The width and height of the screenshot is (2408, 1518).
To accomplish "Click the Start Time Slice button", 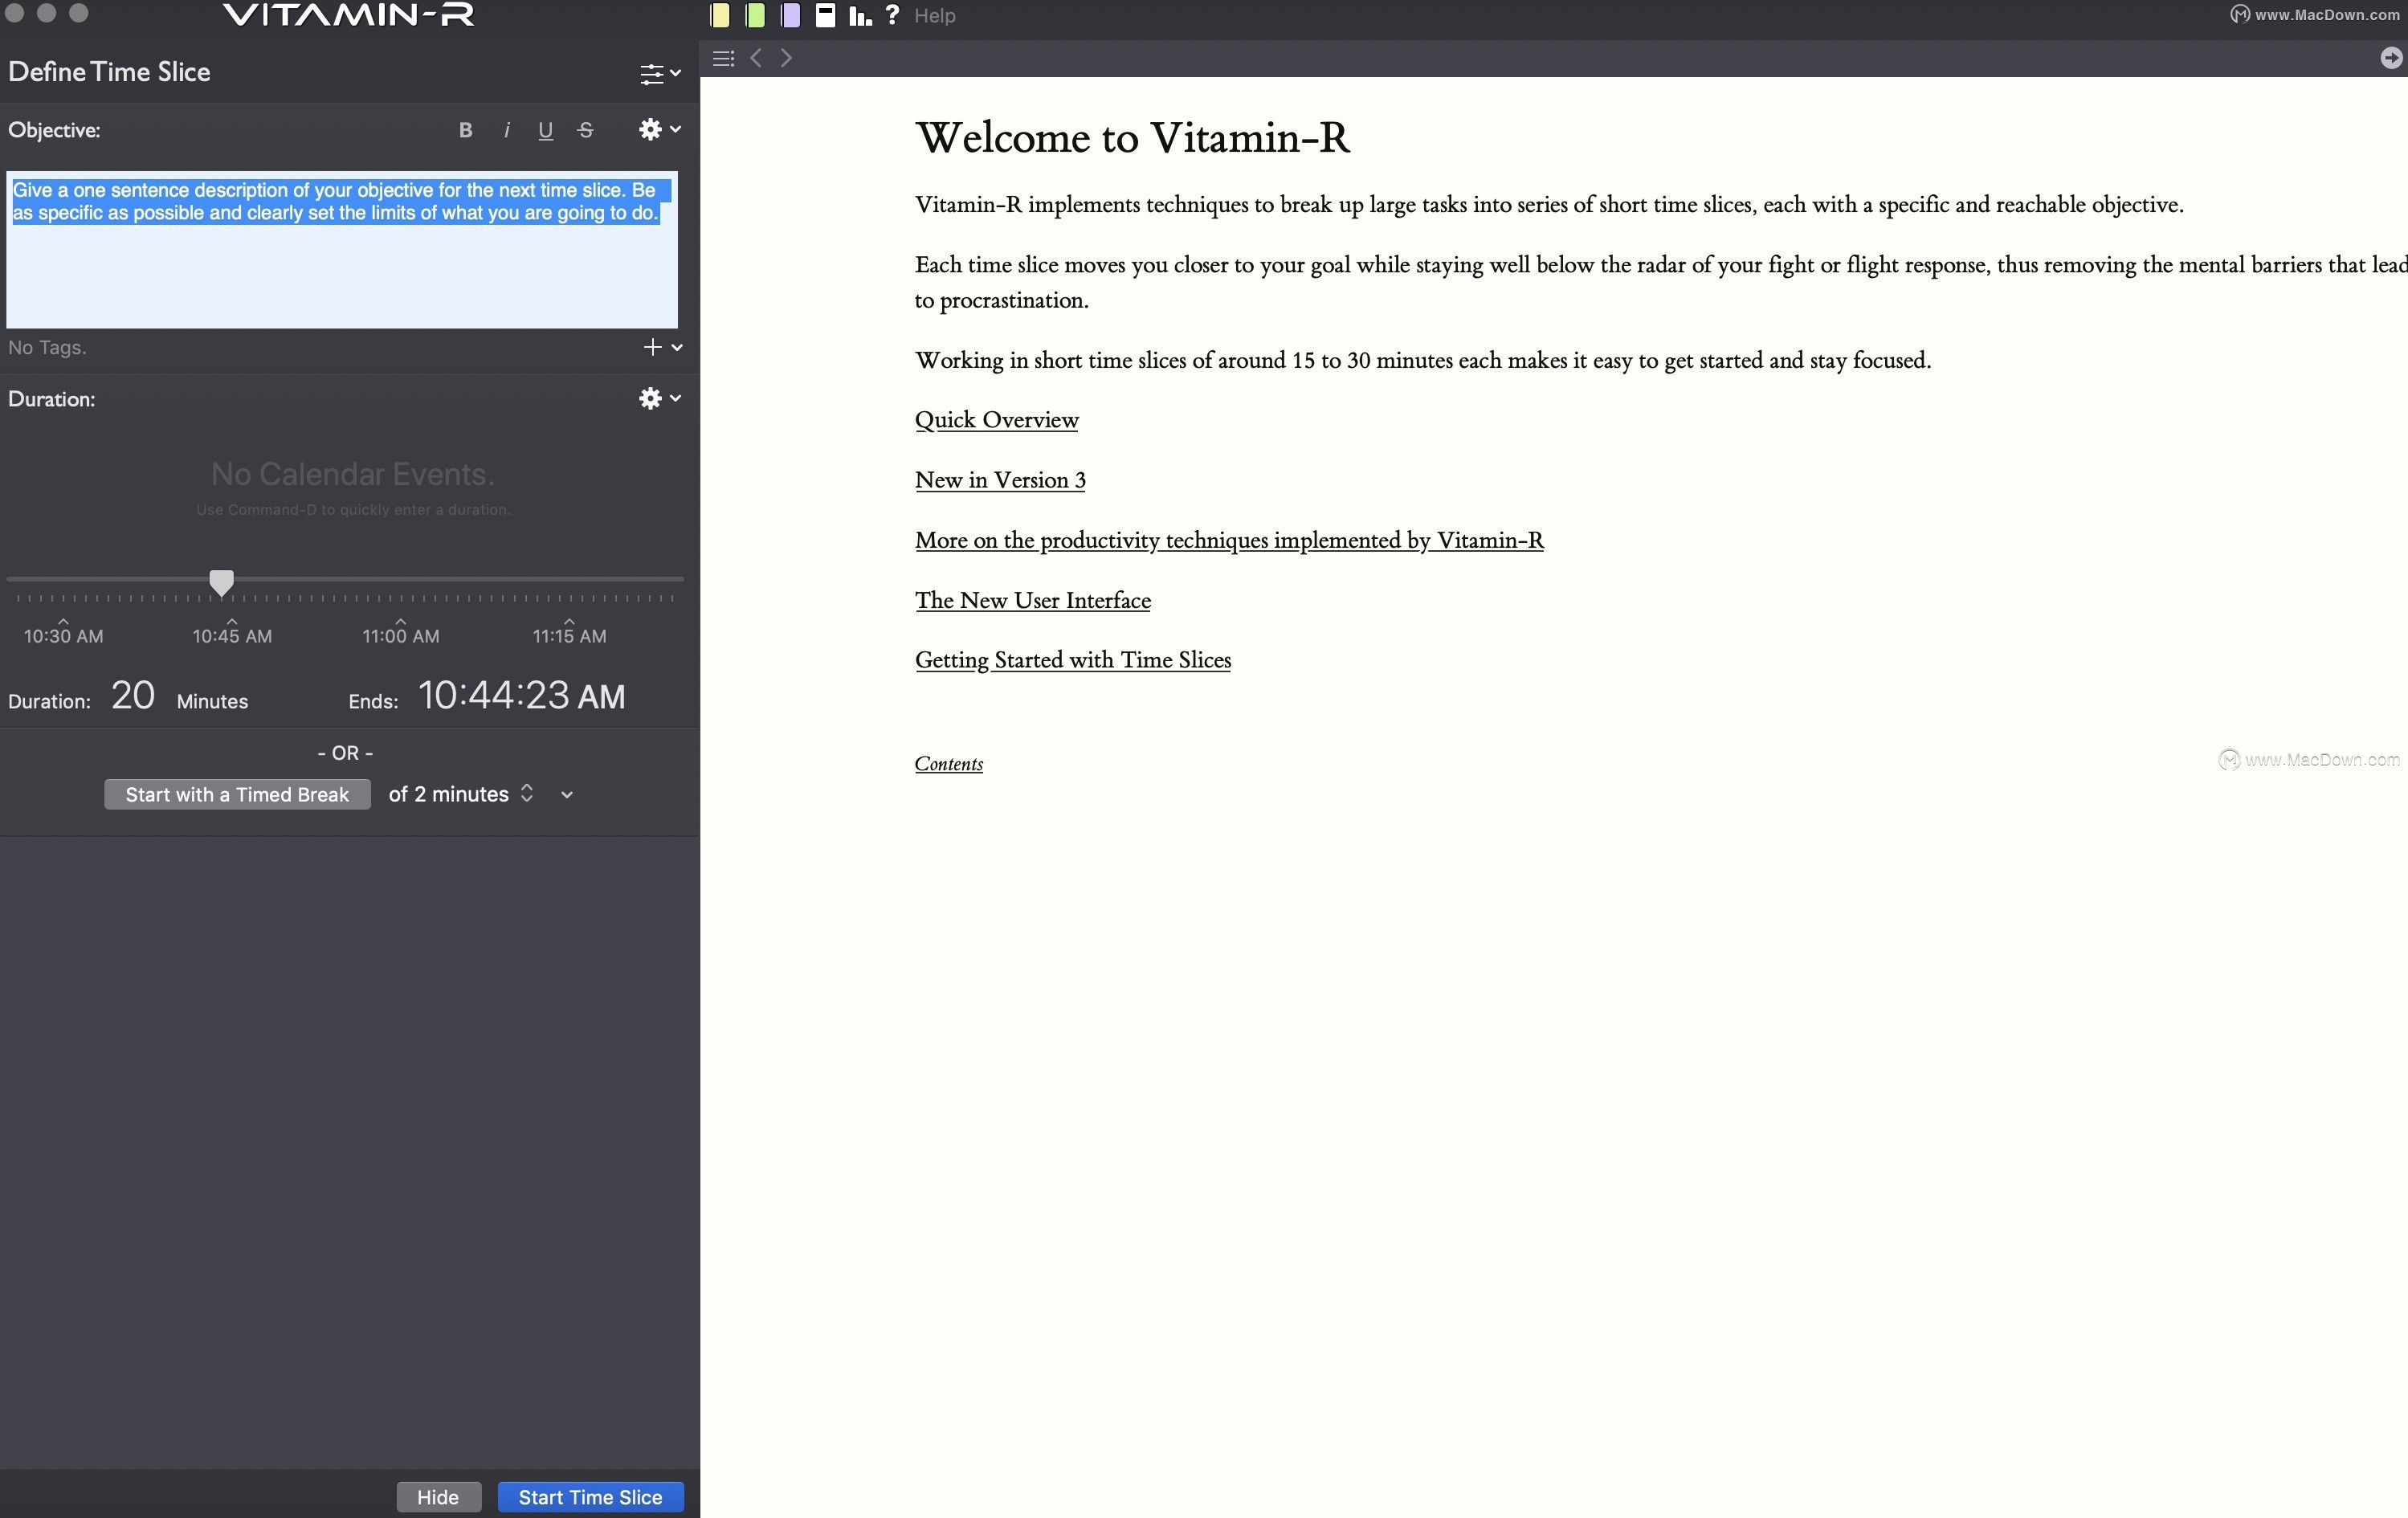I will click(x=590, y=1496).
